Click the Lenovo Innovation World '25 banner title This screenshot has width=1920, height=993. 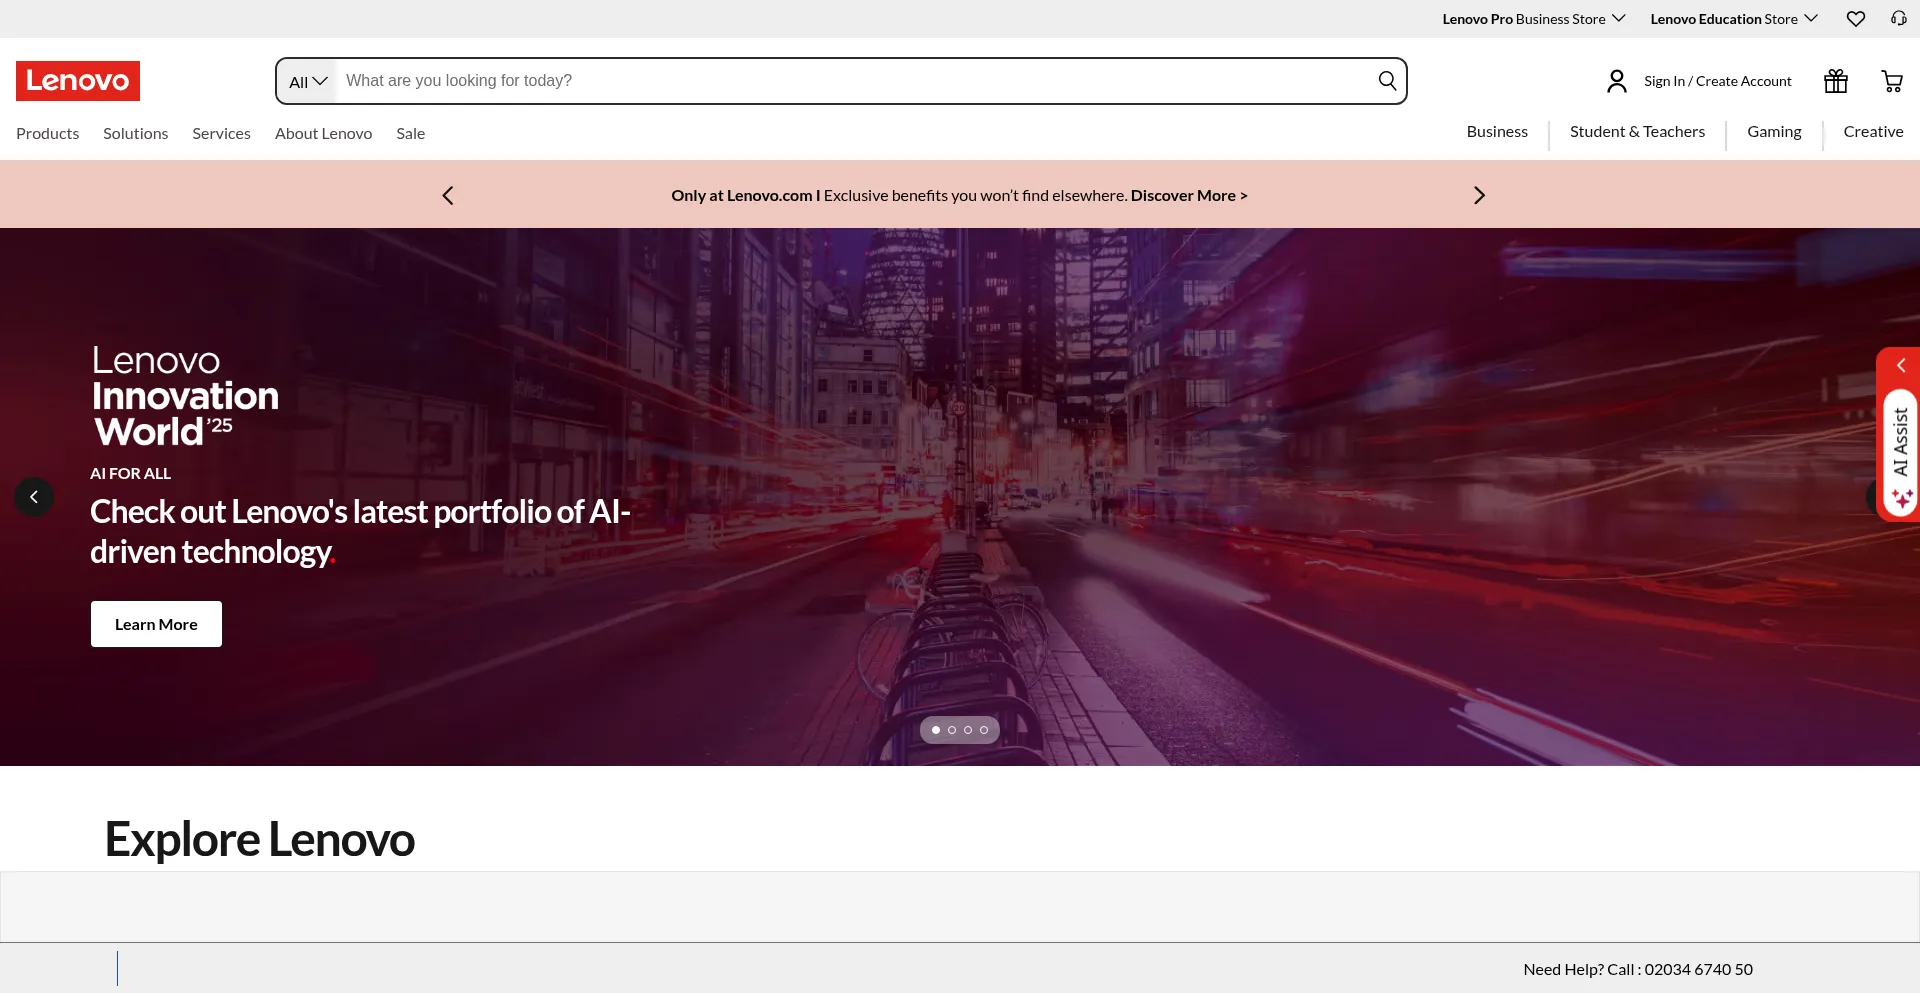[185, 396]
